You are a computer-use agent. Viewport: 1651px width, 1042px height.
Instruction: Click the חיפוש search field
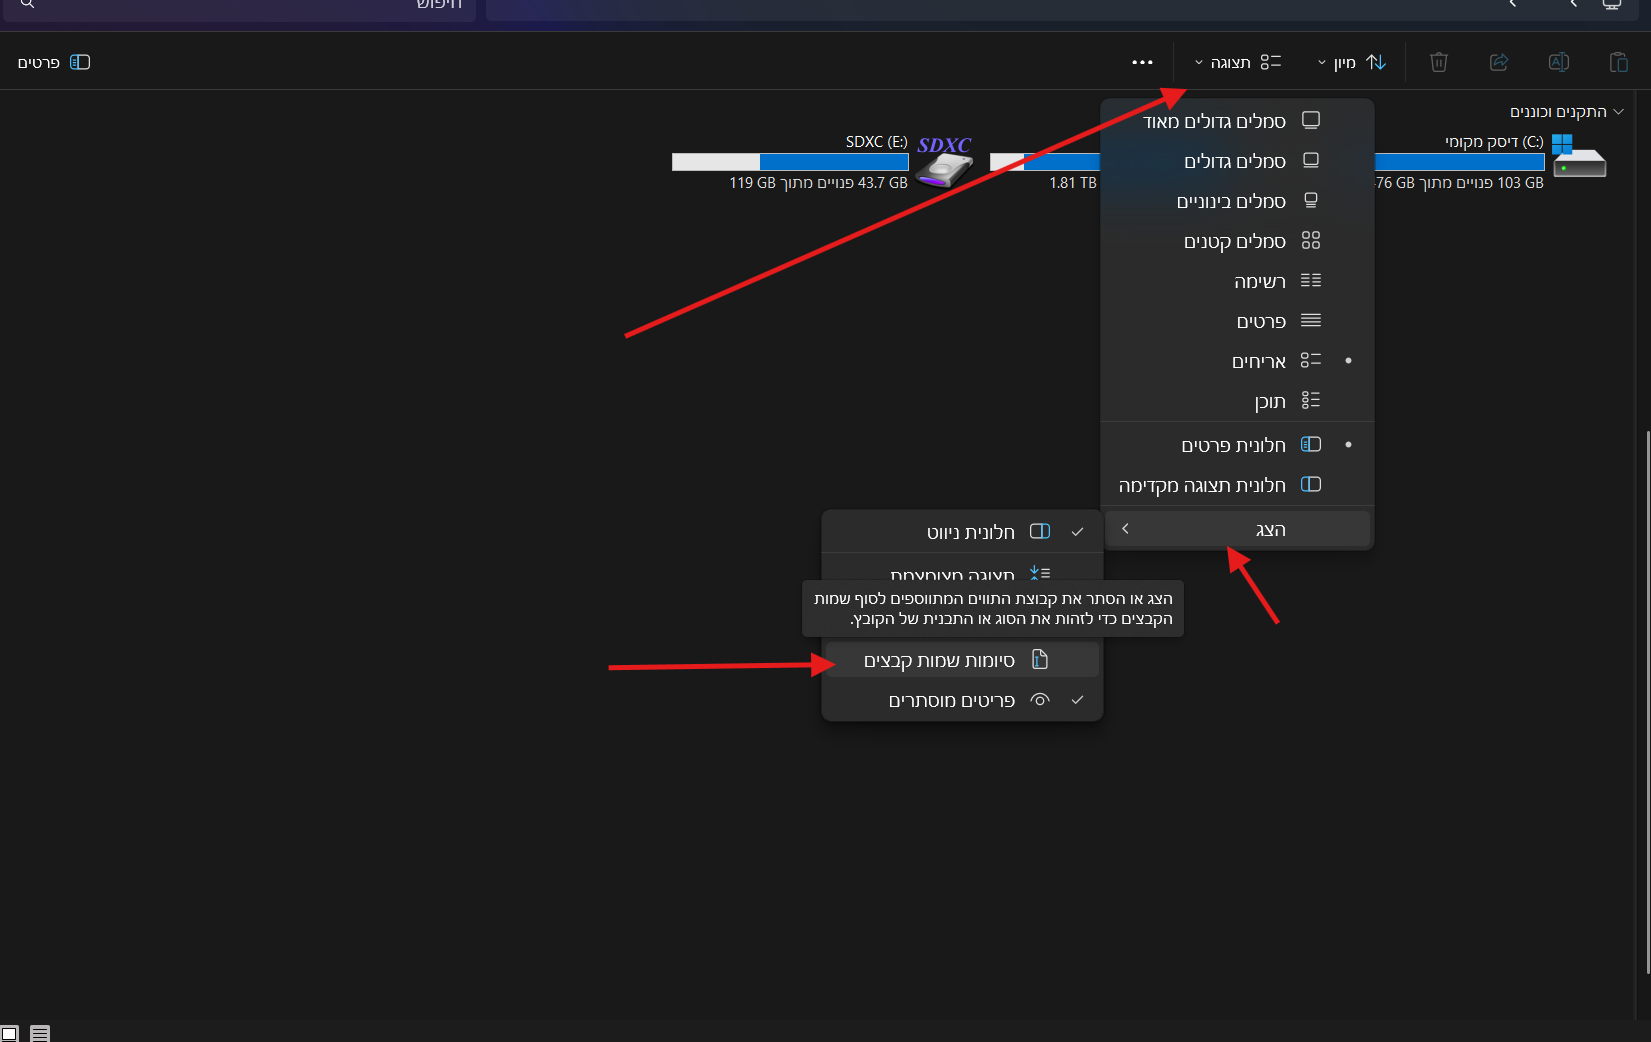tap(250, 6)
